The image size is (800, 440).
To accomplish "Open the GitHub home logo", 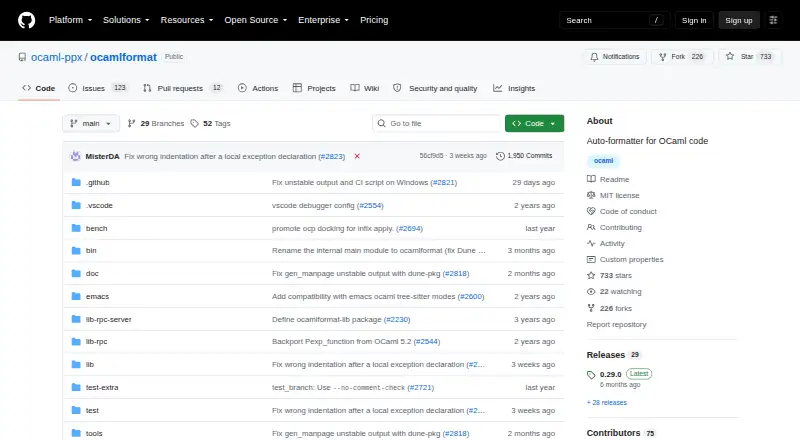I will (27, 20).
